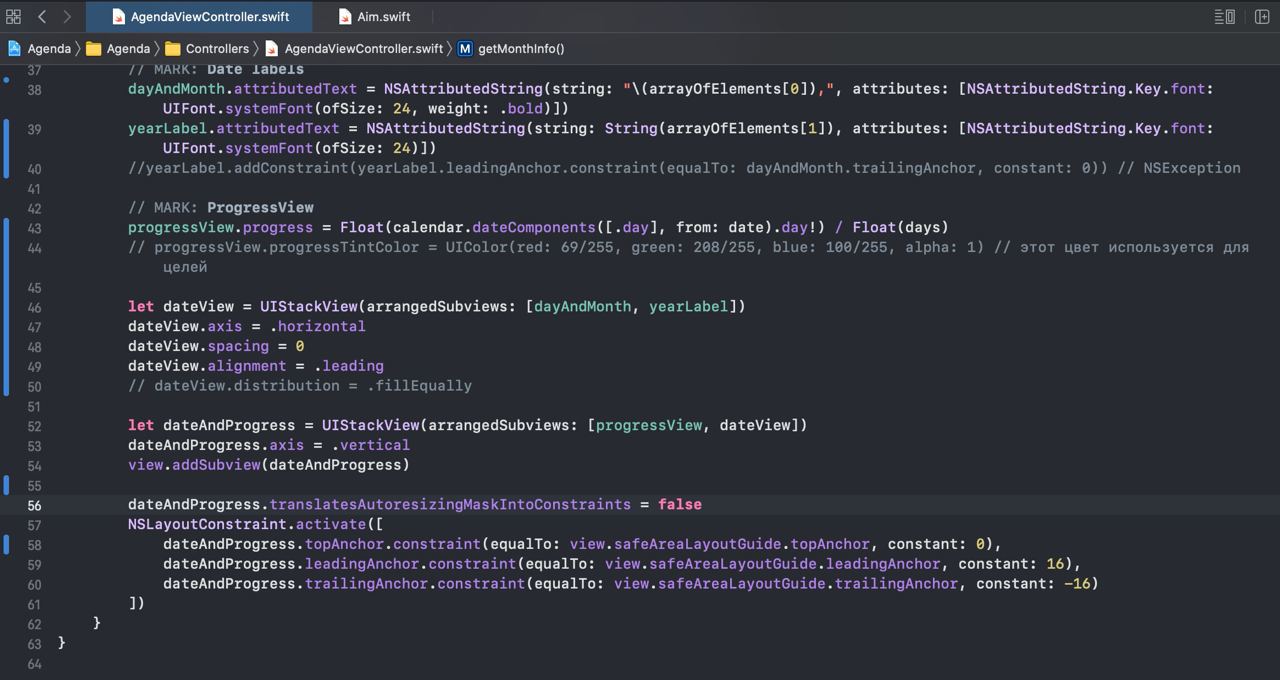The image size is (1280, 680).
Task: Open the related items grid menu
Action: tap(14, 17)
